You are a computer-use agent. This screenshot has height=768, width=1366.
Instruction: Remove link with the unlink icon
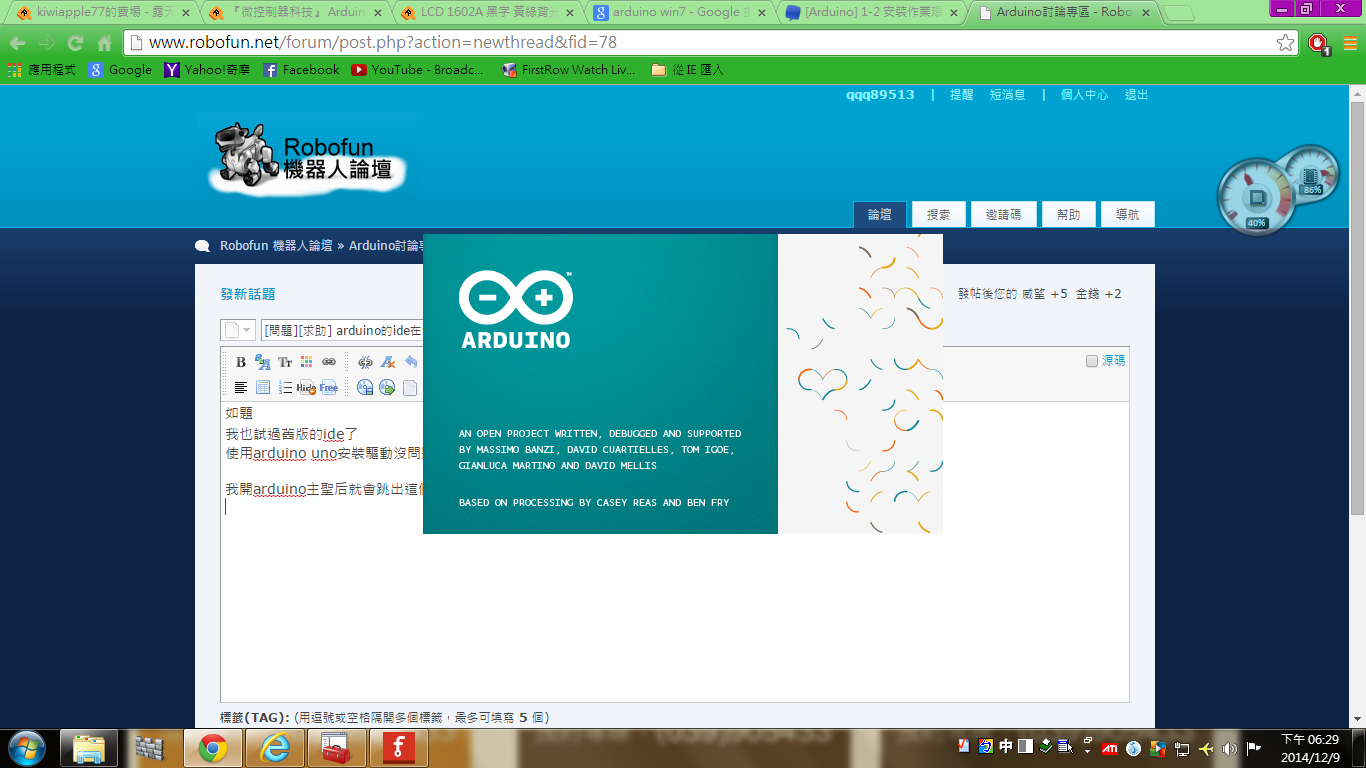[365, 362]
